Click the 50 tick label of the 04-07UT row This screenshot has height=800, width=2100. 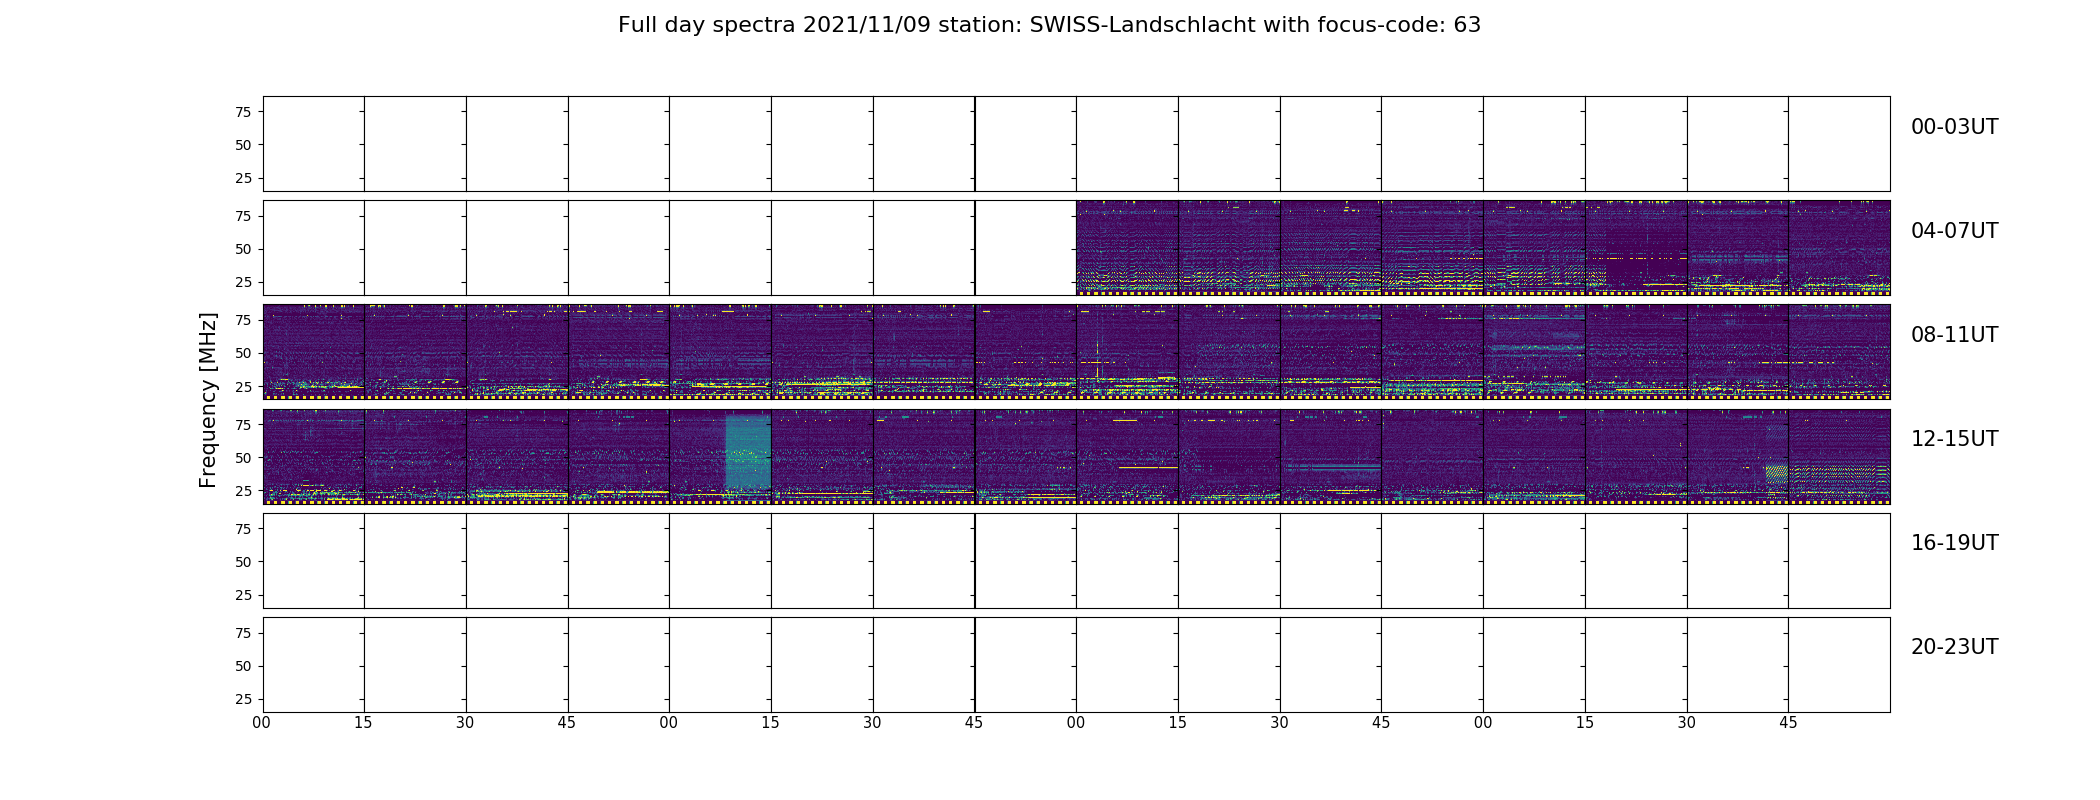click(243, 249)
